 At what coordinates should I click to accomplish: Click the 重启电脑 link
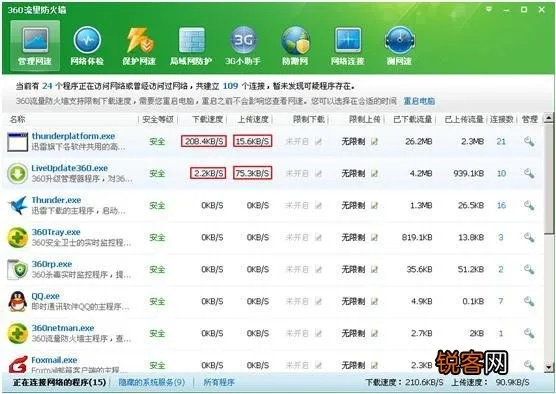pyautogui.click(x=419, y=101)
